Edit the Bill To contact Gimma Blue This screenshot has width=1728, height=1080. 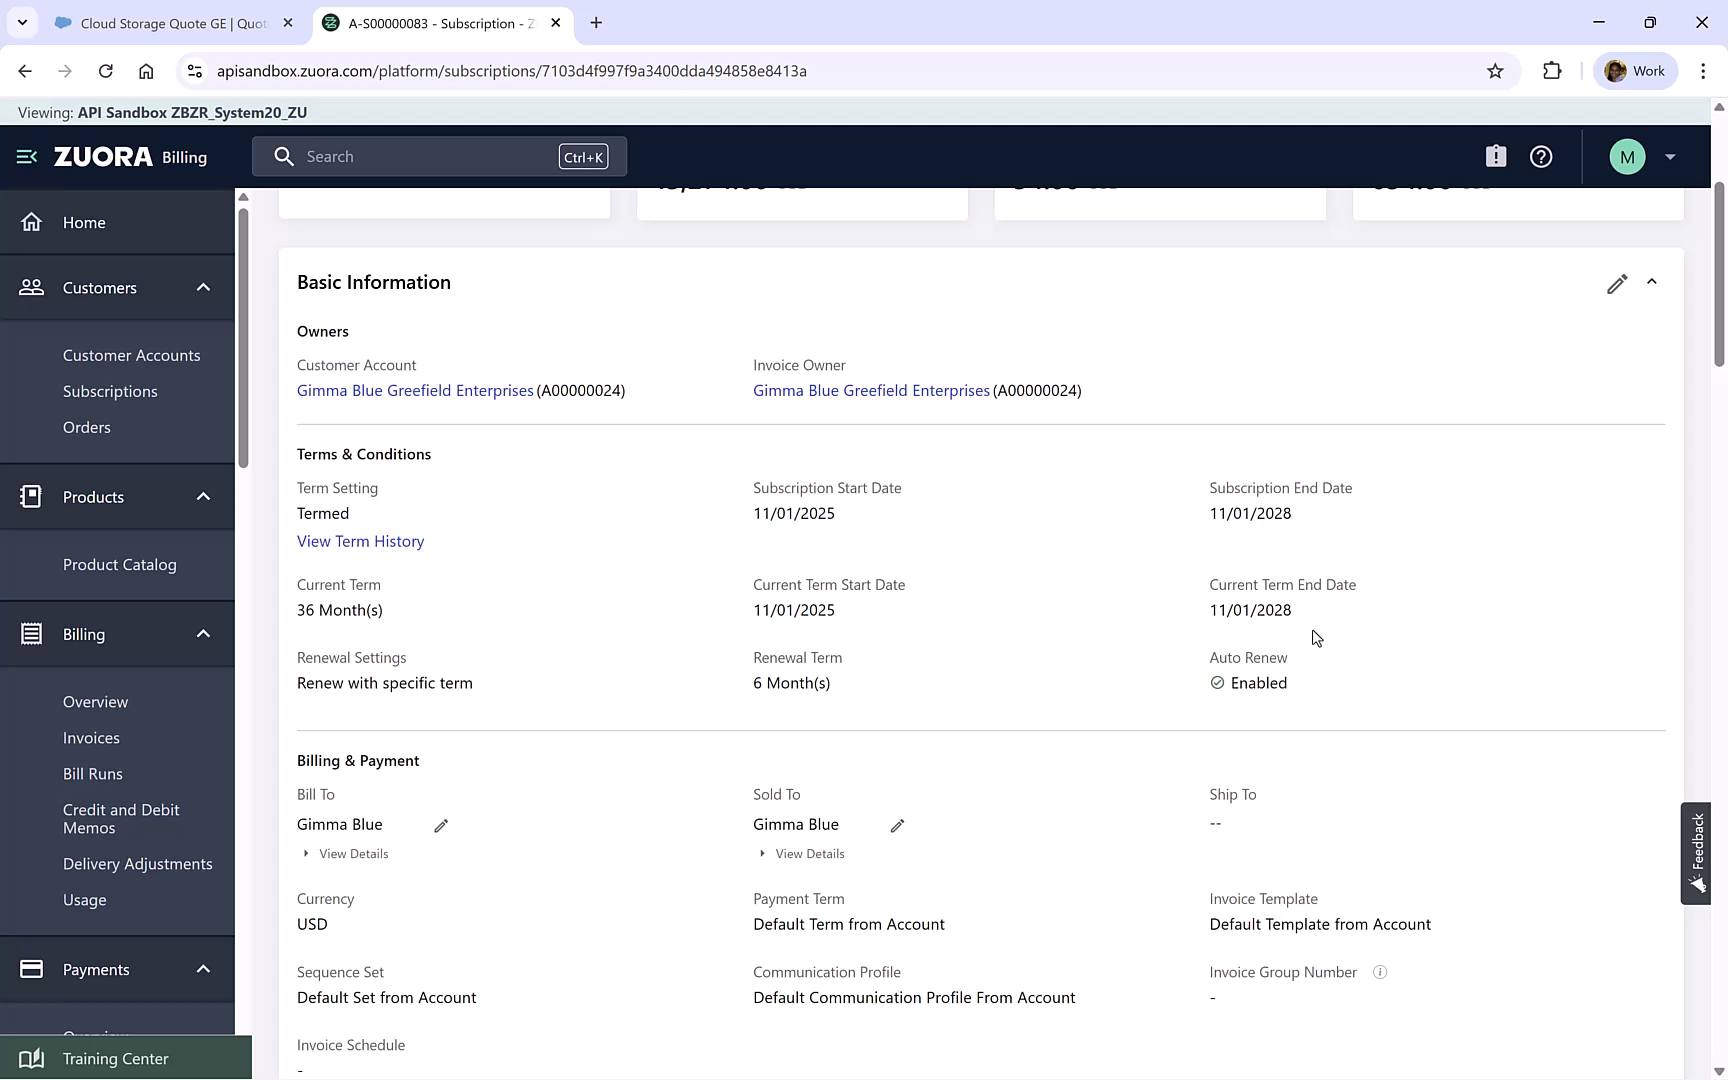[441, 825]
